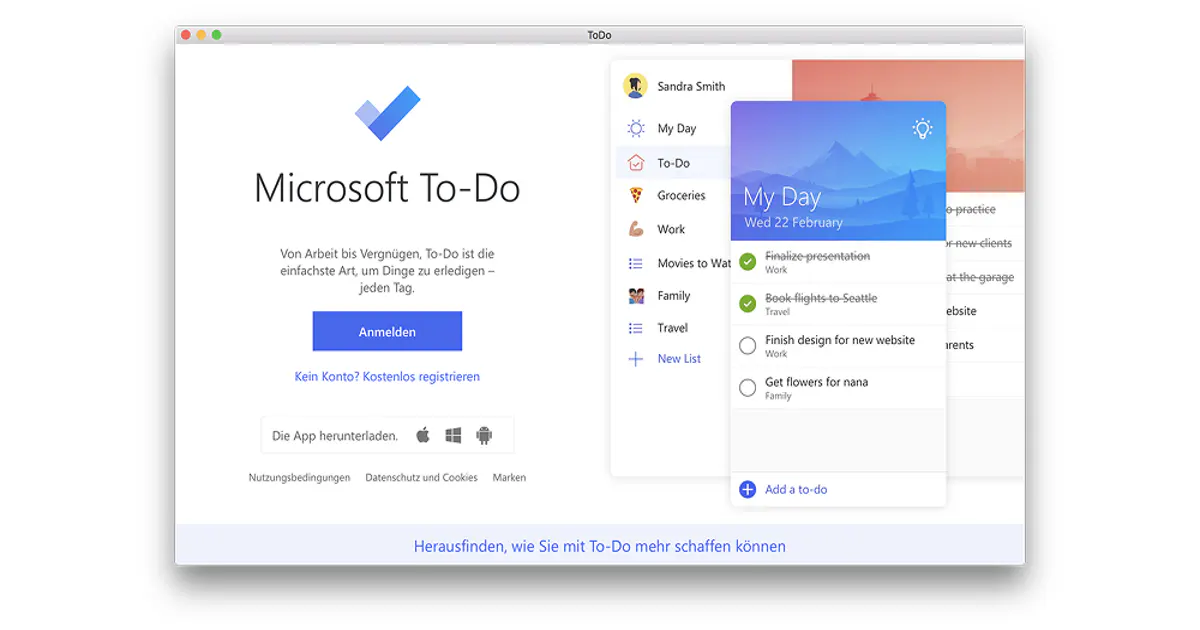Check off Get flowers for nana

pyautogui.click(x=747, y=388)
